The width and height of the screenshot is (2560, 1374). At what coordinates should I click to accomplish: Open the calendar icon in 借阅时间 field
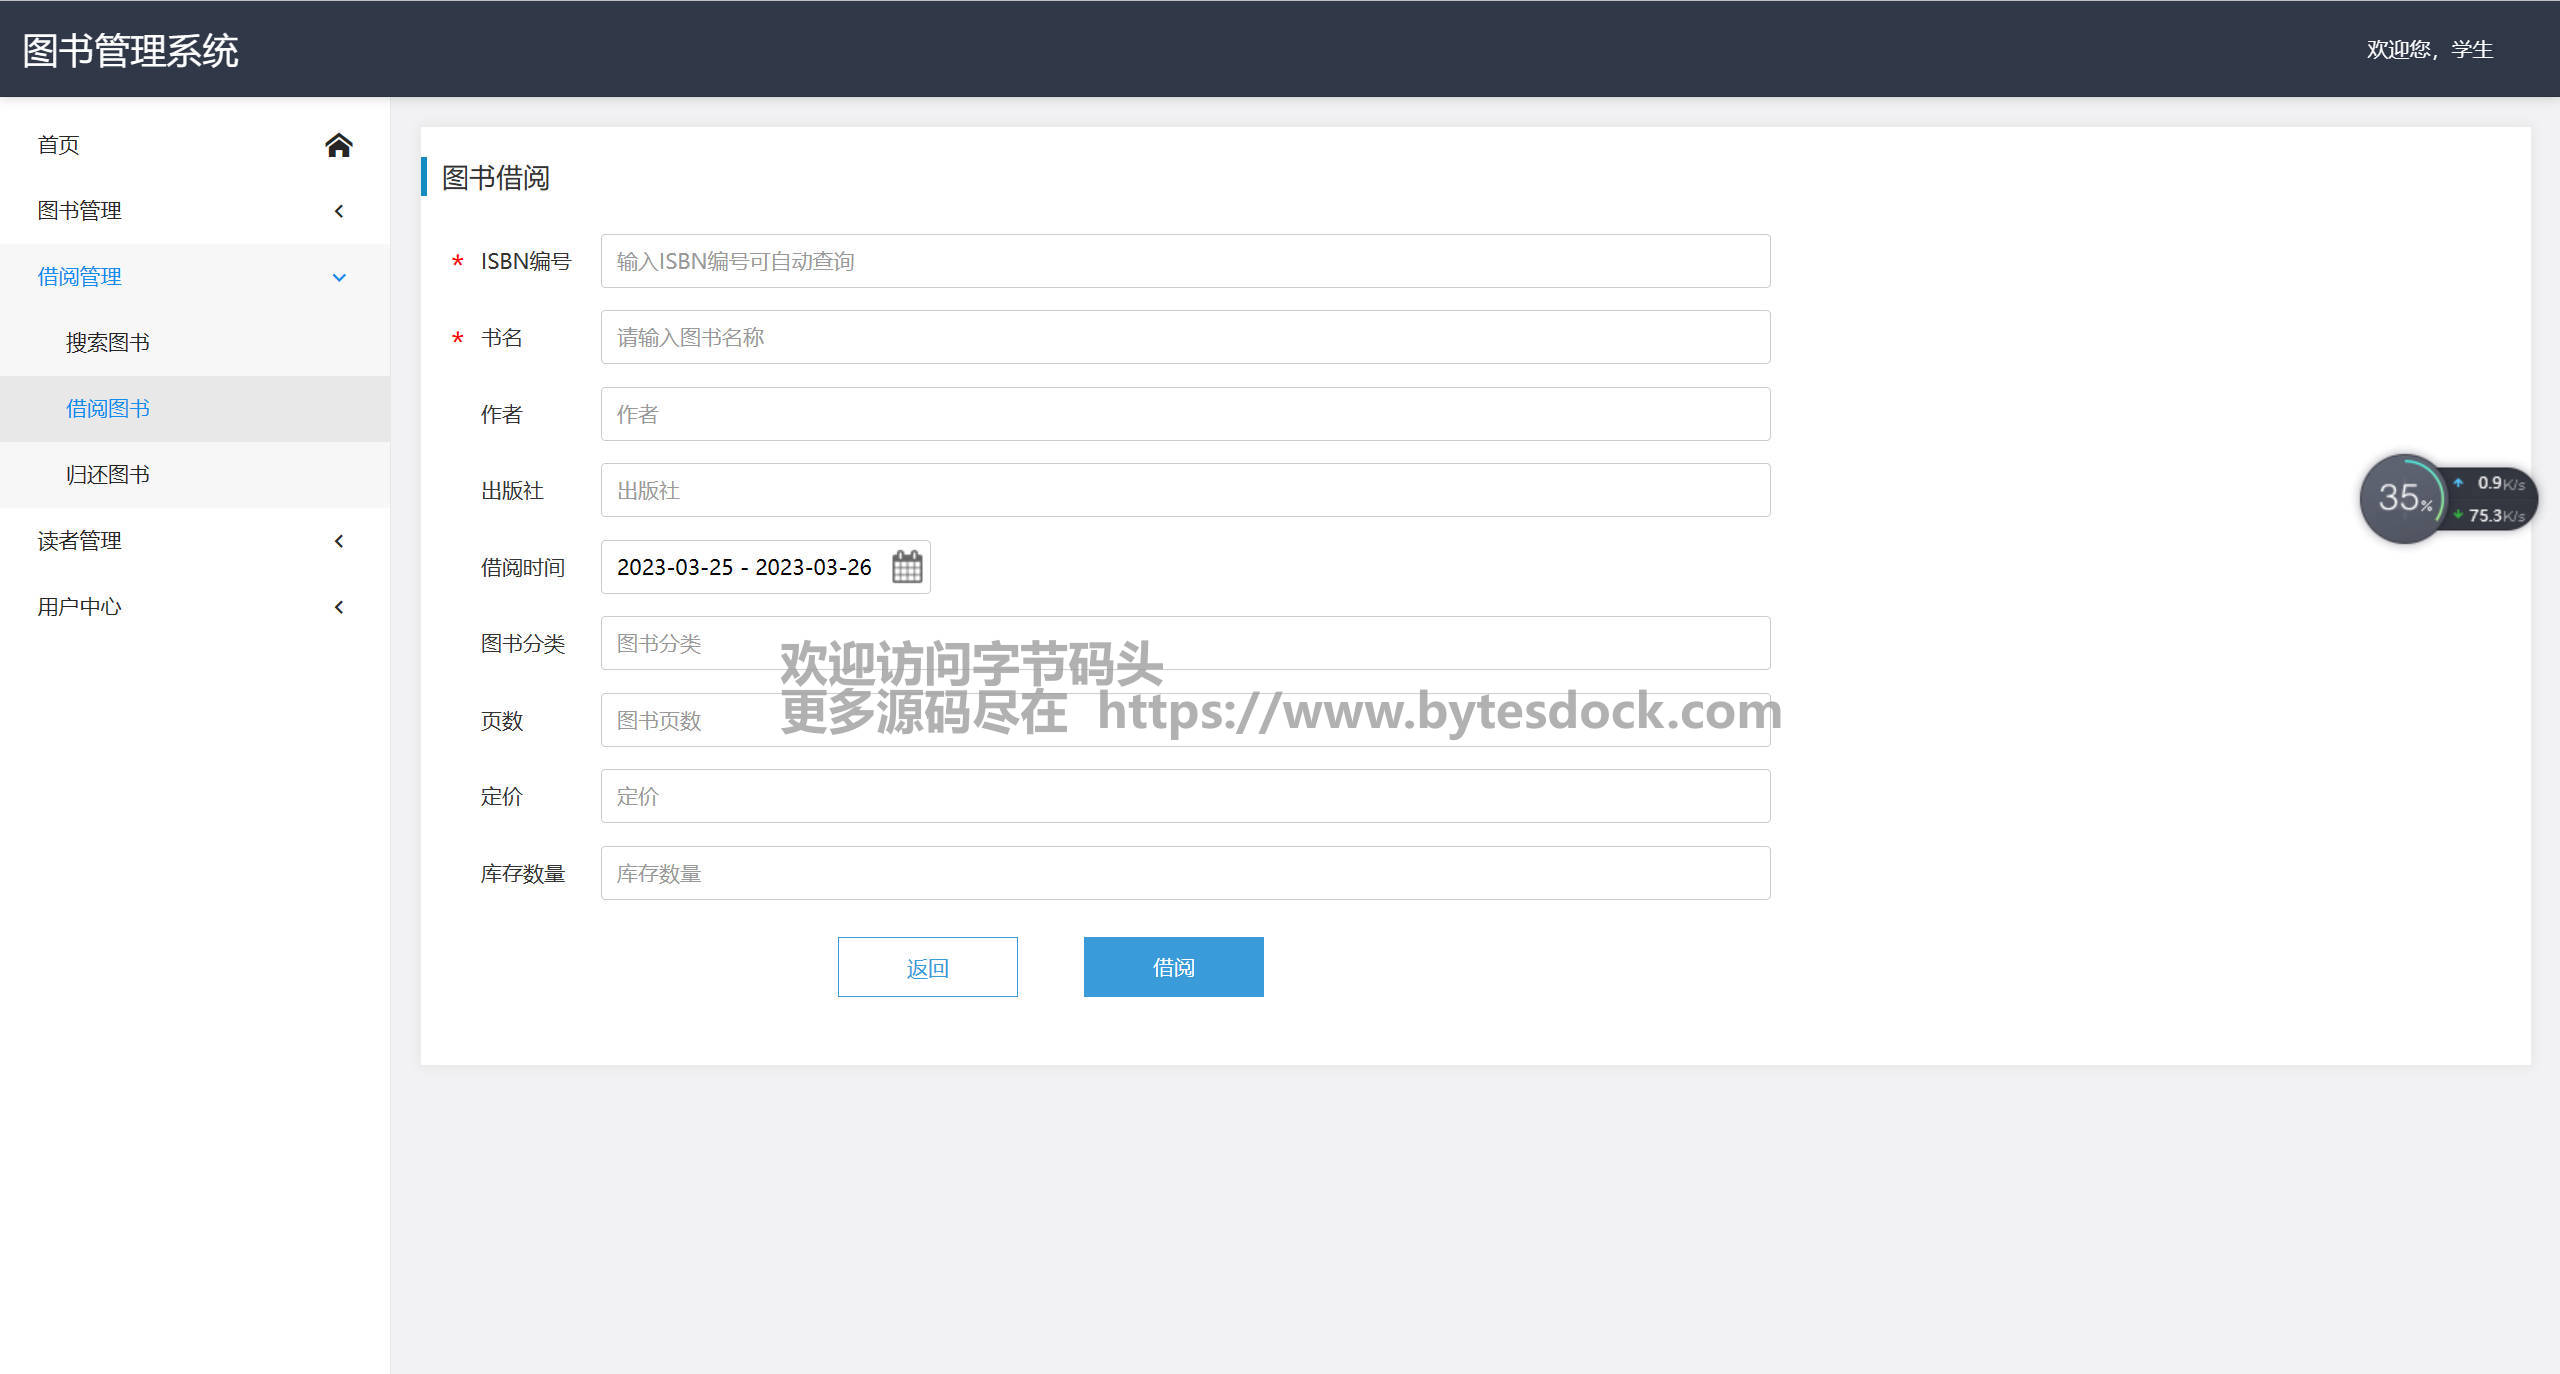(x=906, y=567)
